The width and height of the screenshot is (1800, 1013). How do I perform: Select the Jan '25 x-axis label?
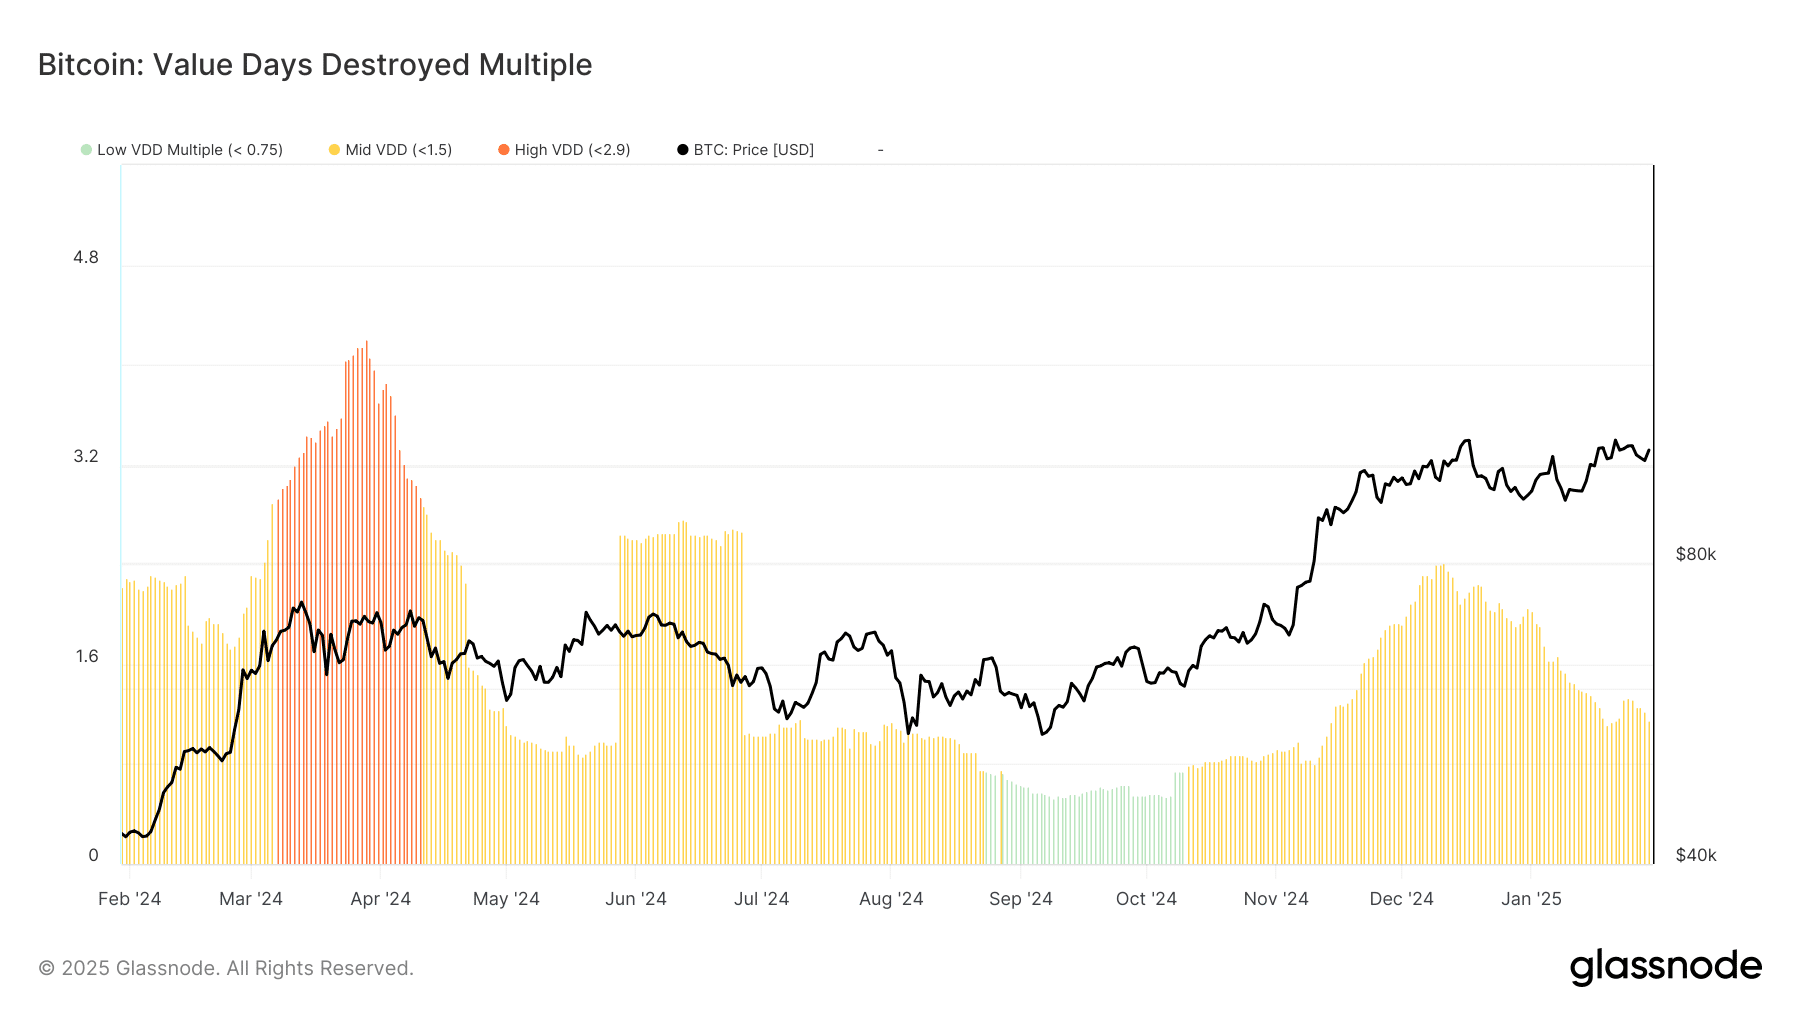1531,899
